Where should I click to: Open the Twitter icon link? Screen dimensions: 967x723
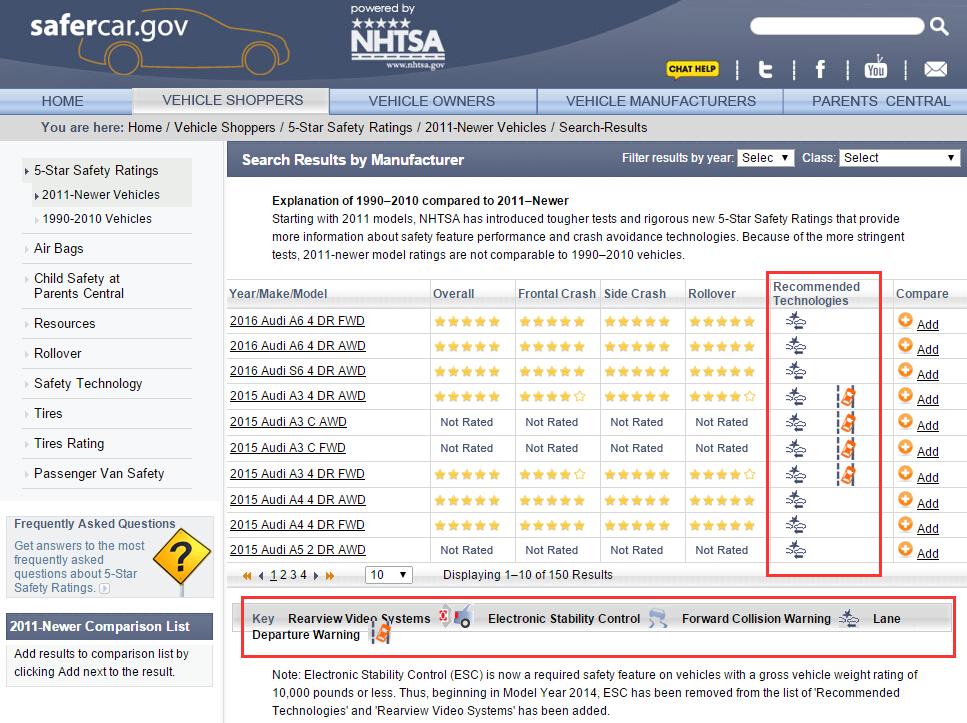pyautogui.click(x=766, y=69)
